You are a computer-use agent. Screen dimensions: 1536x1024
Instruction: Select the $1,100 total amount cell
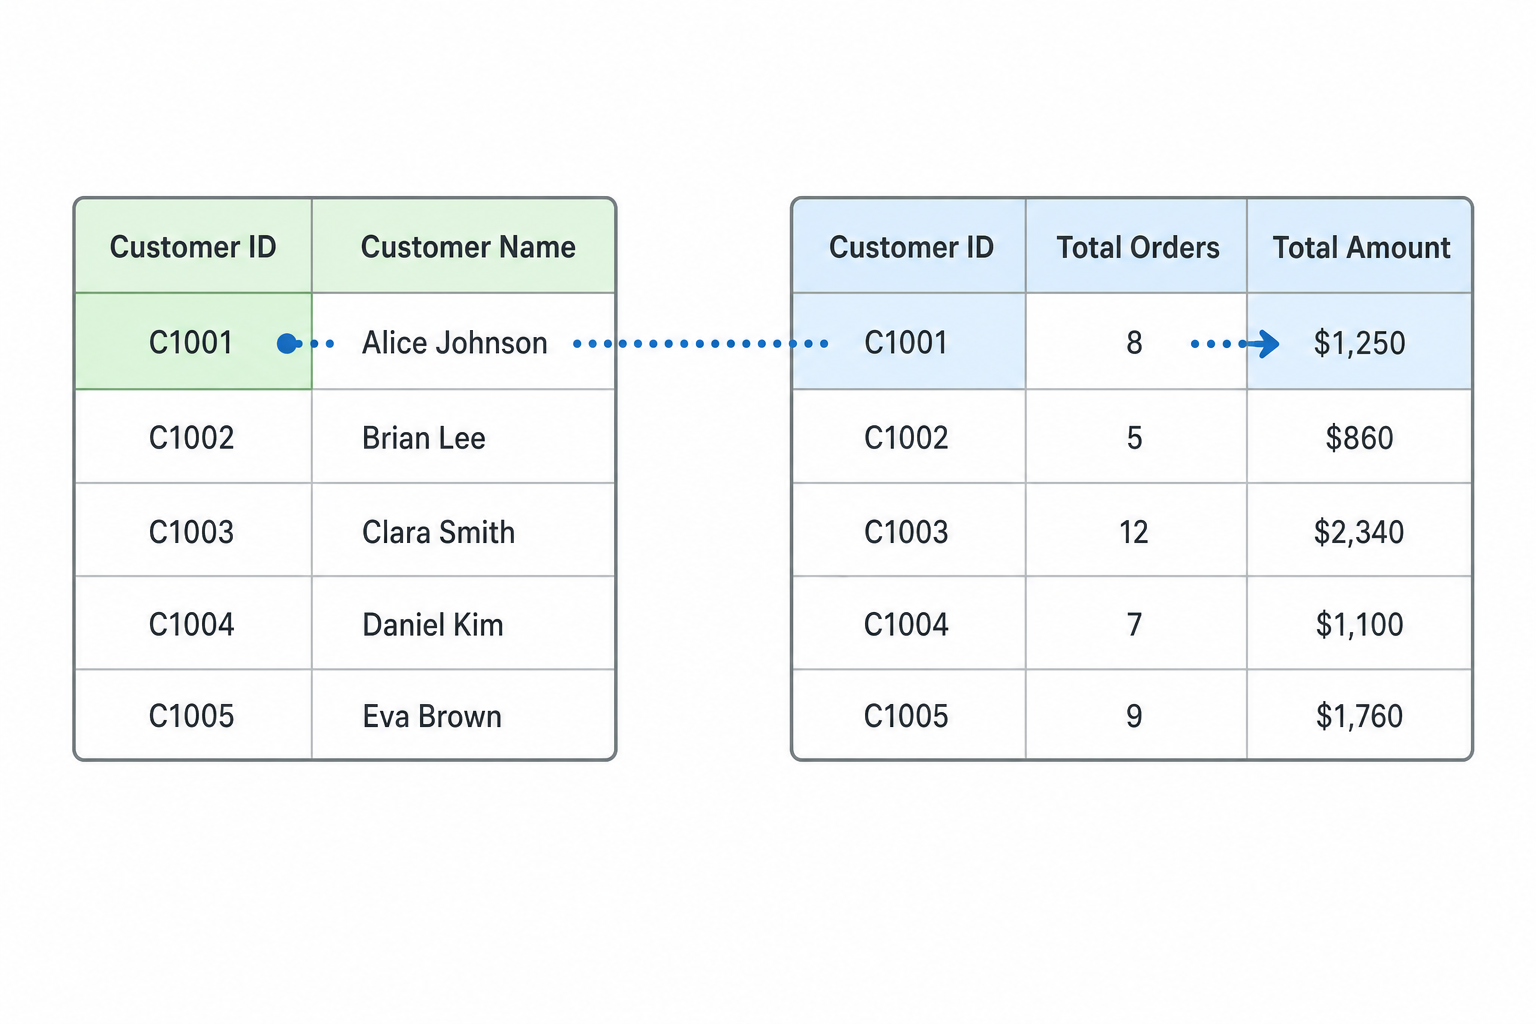[1359, 623]
